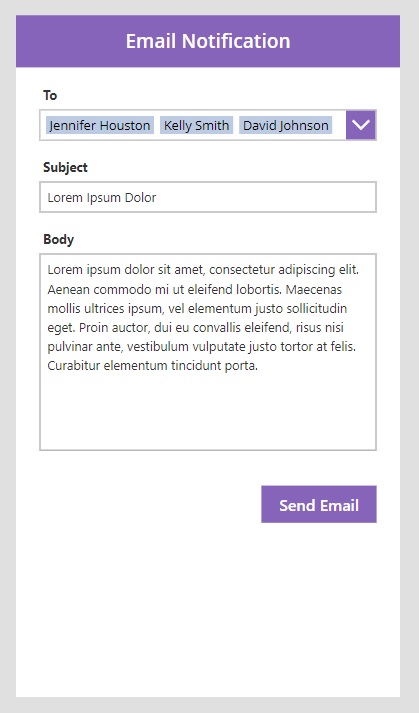
Task: Focus the Subject input field
Action: point(208,197)
